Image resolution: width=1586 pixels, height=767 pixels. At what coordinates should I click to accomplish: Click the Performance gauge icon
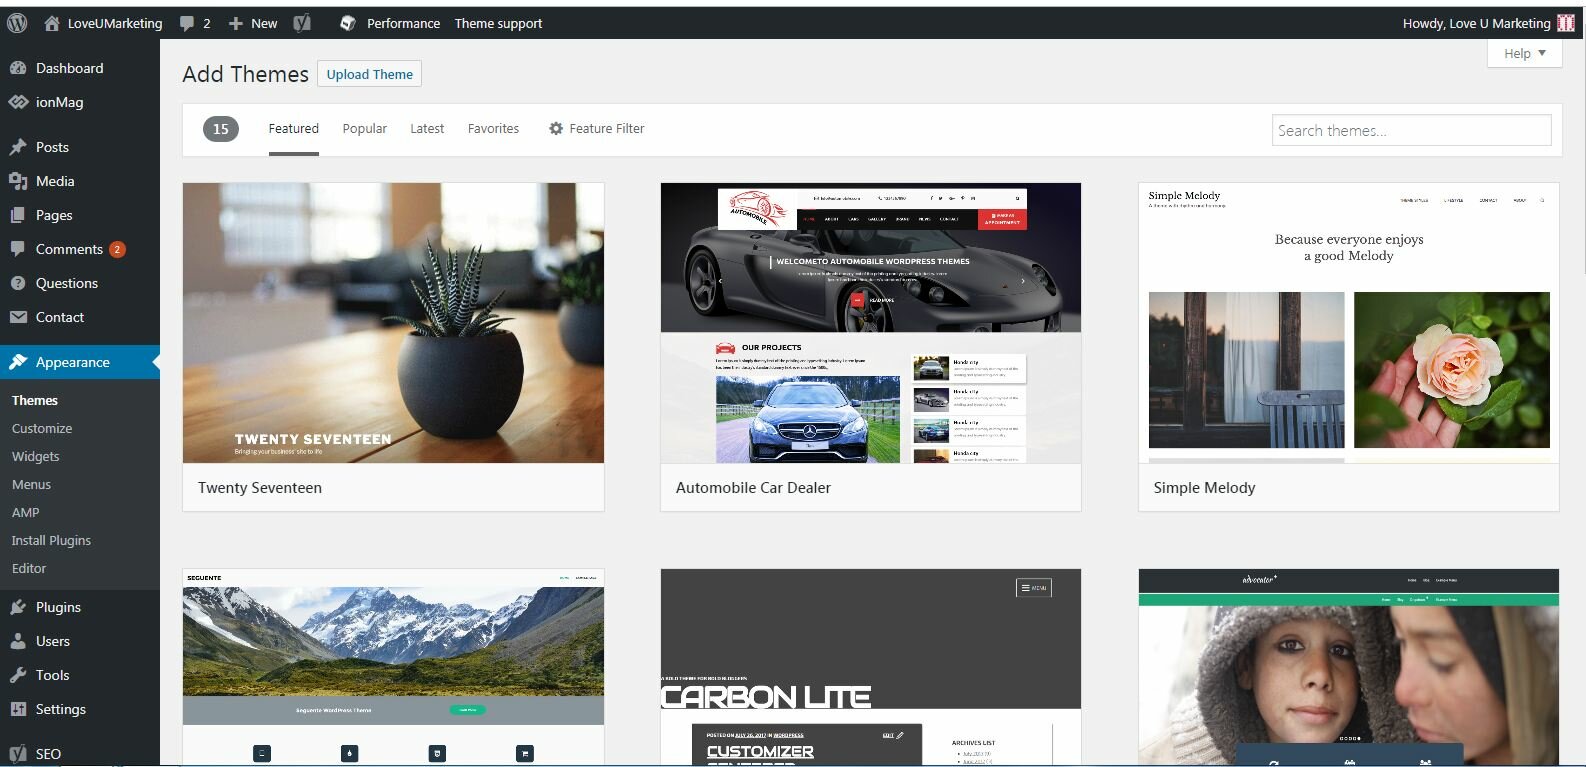348,23
